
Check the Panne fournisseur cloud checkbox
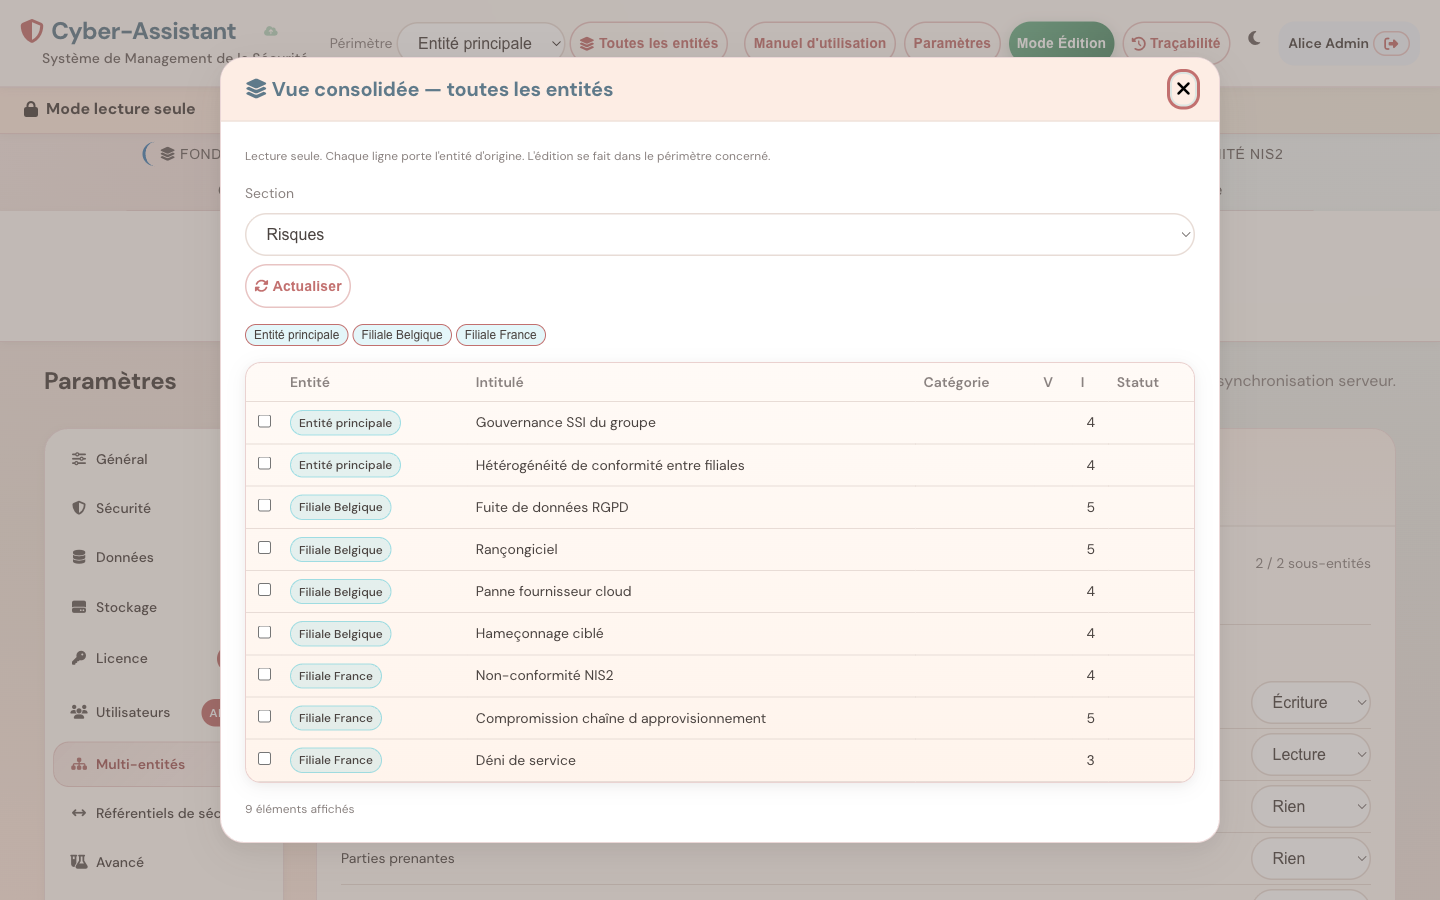coord(264,589)
